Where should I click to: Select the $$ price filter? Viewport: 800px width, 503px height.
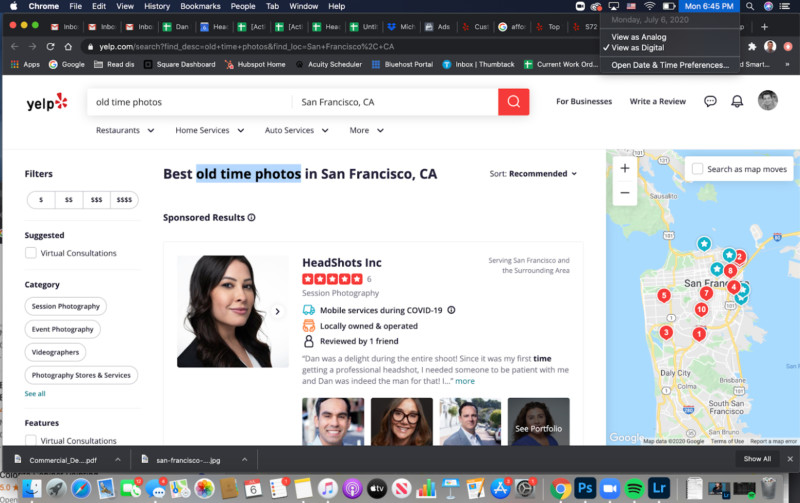tap(69, 200)
